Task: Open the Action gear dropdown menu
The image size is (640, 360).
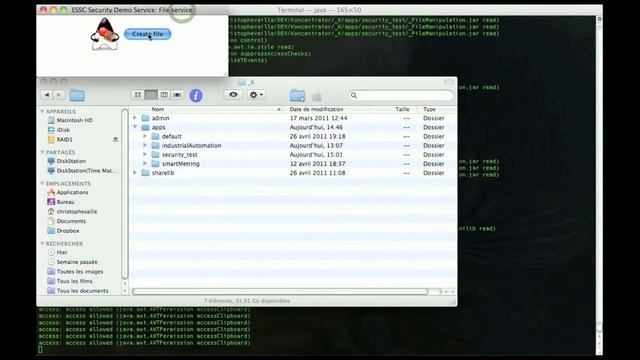Action: pyautogui.click(x=256, y=95)
